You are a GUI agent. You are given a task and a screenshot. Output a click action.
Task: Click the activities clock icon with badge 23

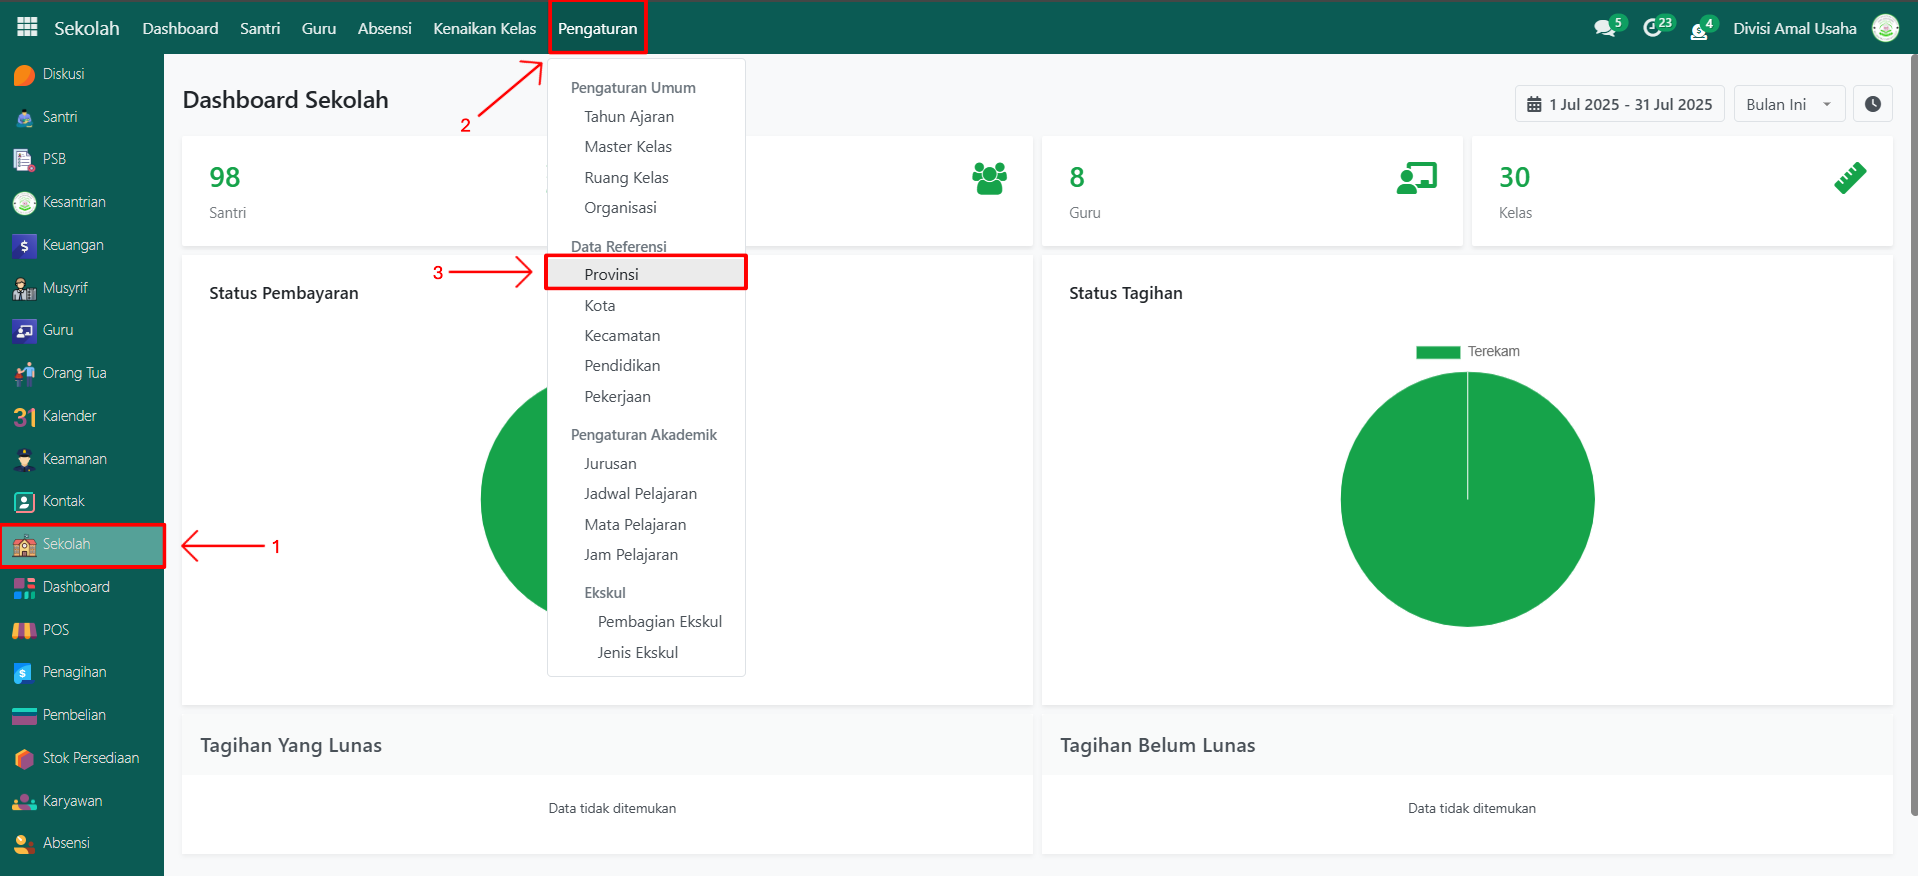pyautogui.click(x=1653, y=28)
